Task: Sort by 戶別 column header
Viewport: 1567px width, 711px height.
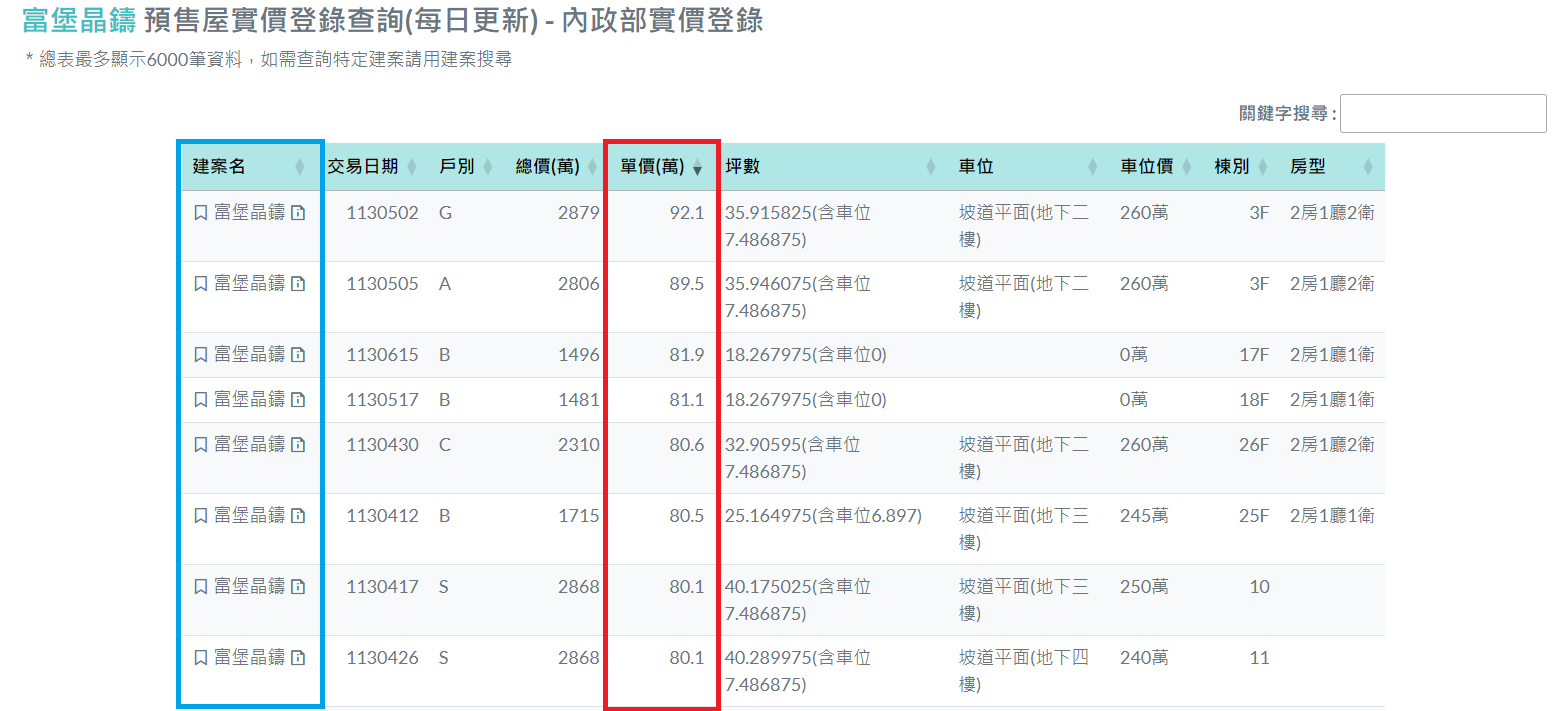Action: click(465, 167)
